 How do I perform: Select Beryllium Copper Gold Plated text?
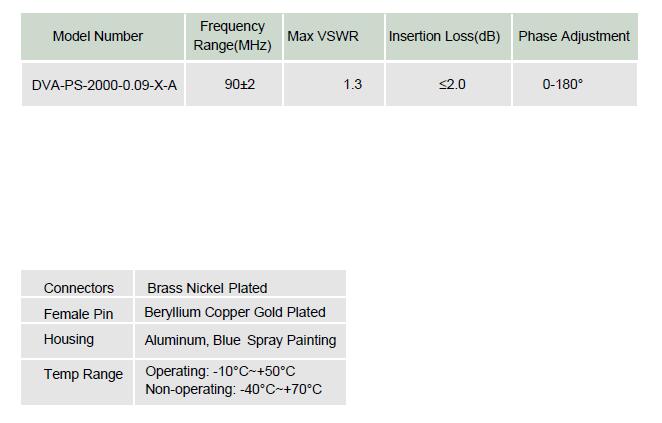pyautogui.click(x=235, y=312)
